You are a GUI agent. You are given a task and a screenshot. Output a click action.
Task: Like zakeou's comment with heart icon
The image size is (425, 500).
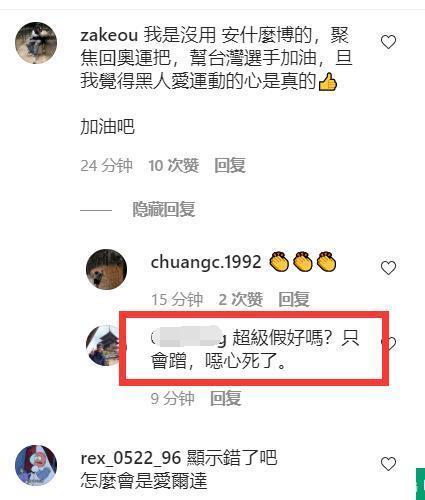(388, 42)
